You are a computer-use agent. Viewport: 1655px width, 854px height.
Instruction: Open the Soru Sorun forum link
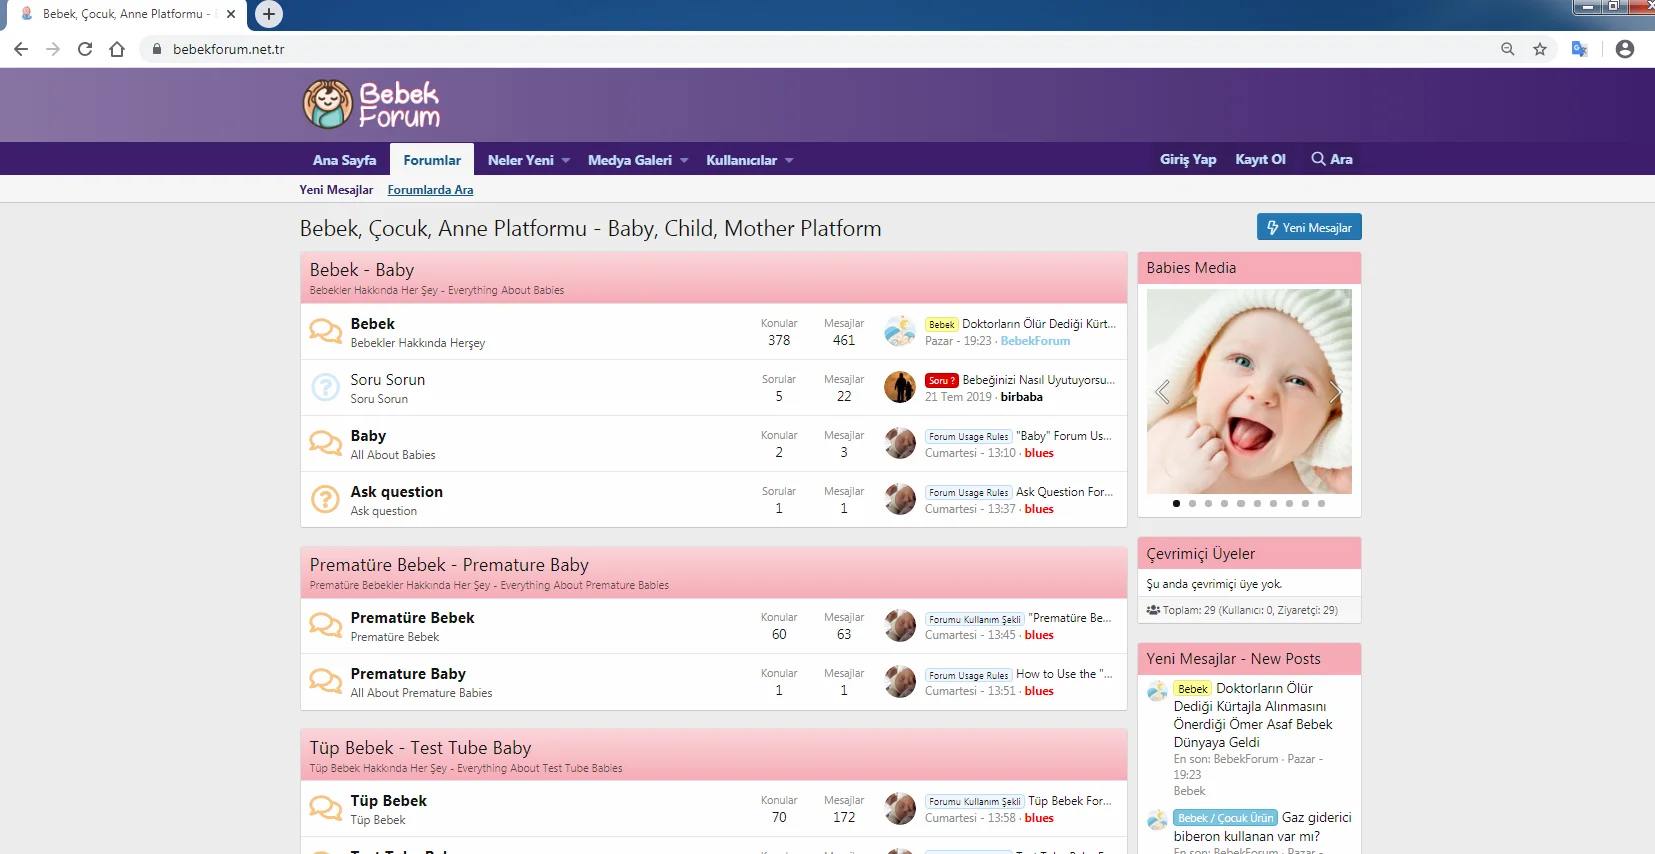click(x=387, y=380)
